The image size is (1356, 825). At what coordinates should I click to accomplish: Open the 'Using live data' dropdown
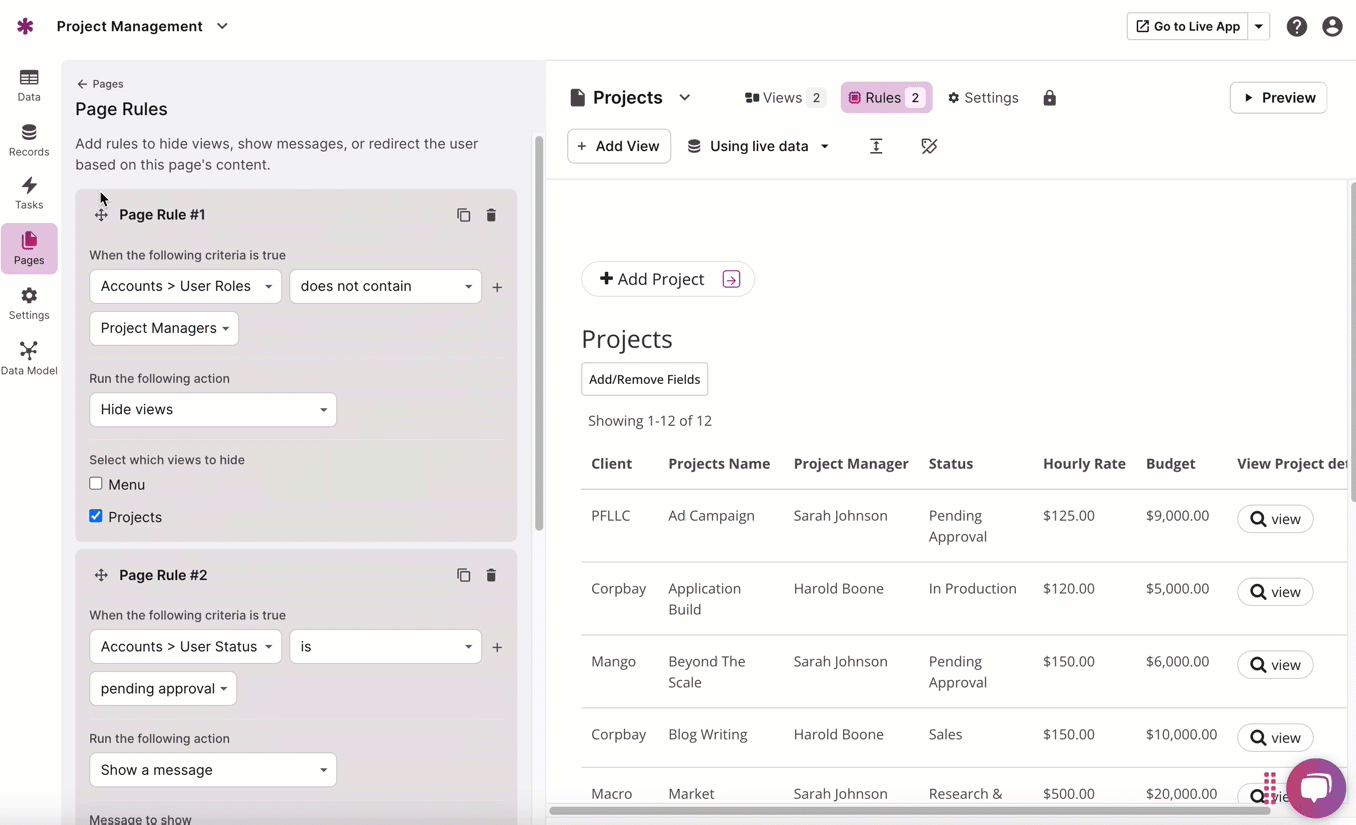click(758, 146)
